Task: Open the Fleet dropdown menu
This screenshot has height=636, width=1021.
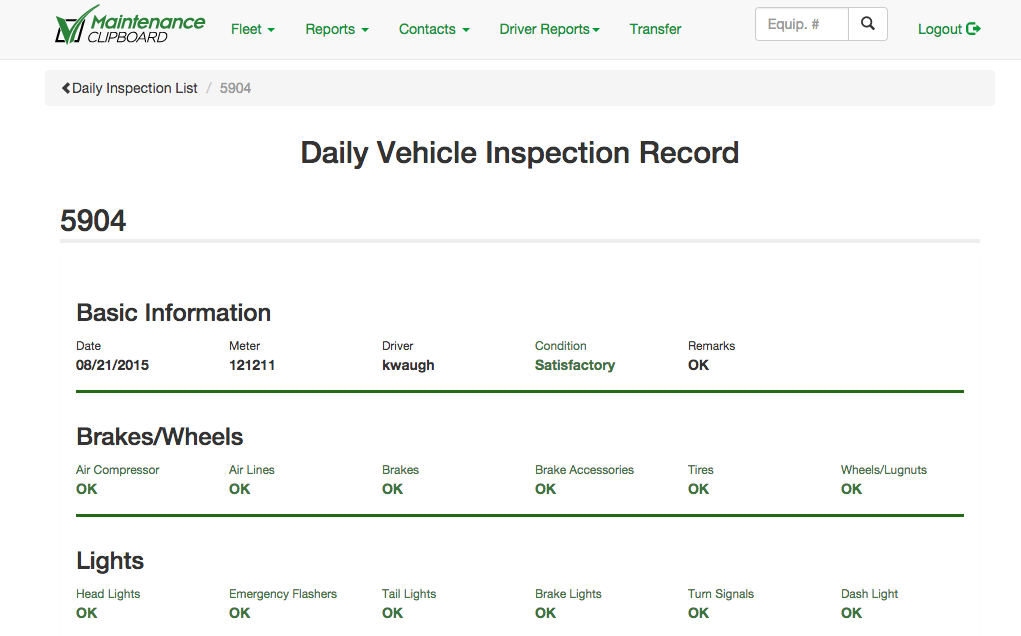Action: 252,29
